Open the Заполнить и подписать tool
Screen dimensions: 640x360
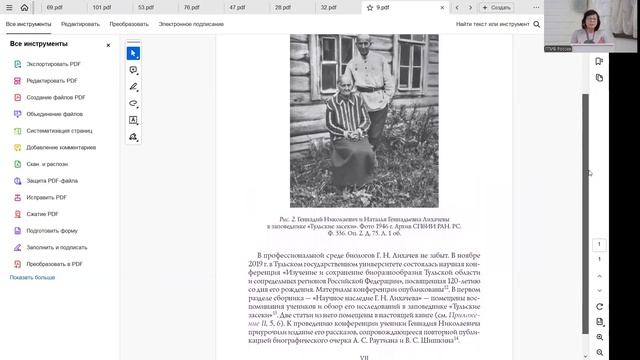point(50,247)
